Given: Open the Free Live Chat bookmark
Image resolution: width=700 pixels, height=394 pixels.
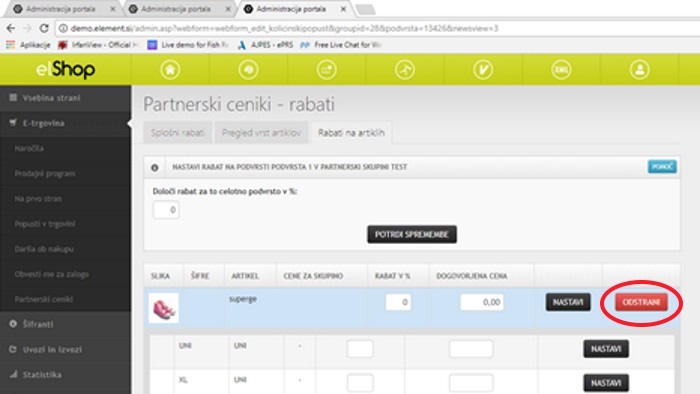Looking at the screenshot, I should pos(341,45).
